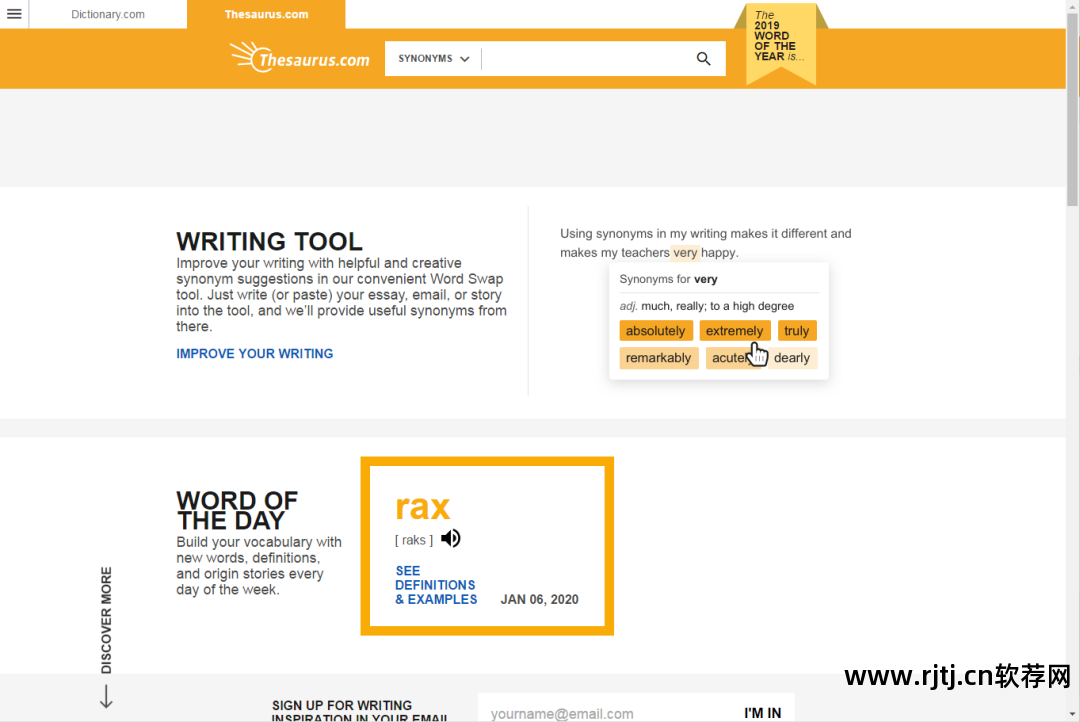Choose the synonym 'dearly'

[792, 358]
